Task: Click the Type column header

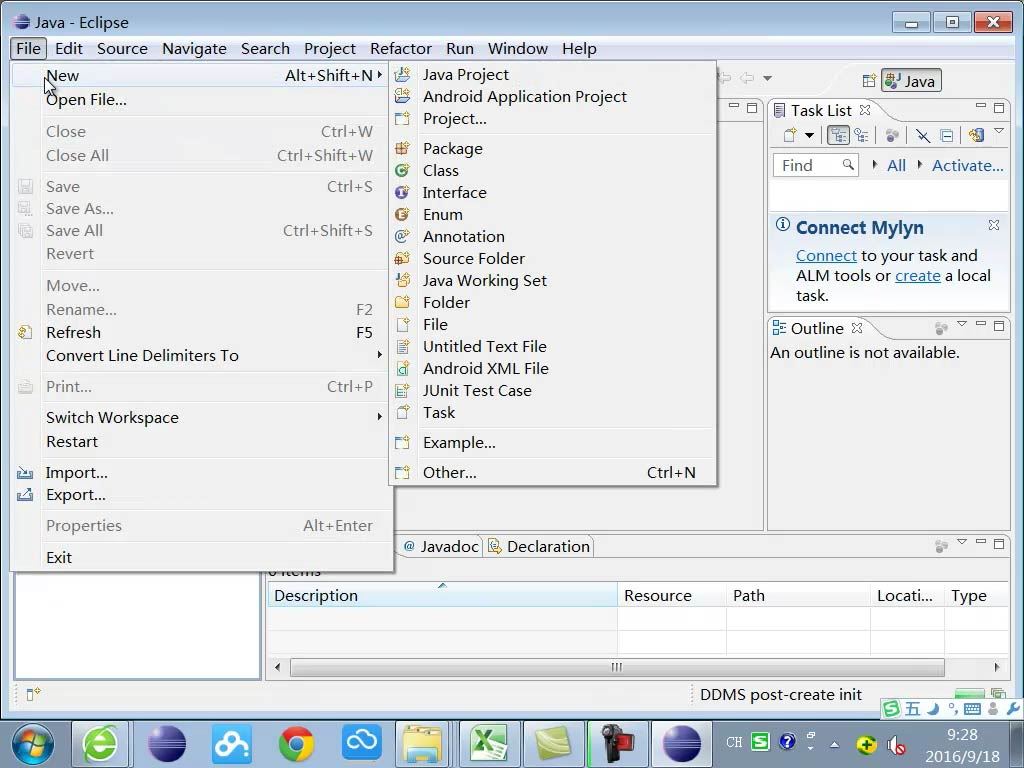Action: point(977,595)
